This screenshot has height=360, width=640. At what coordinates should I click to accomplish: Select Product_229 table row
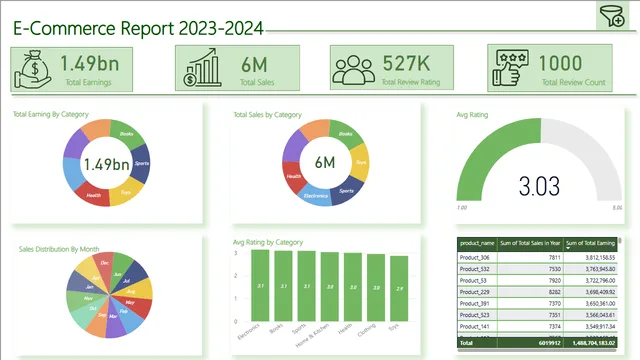(537, 292)
